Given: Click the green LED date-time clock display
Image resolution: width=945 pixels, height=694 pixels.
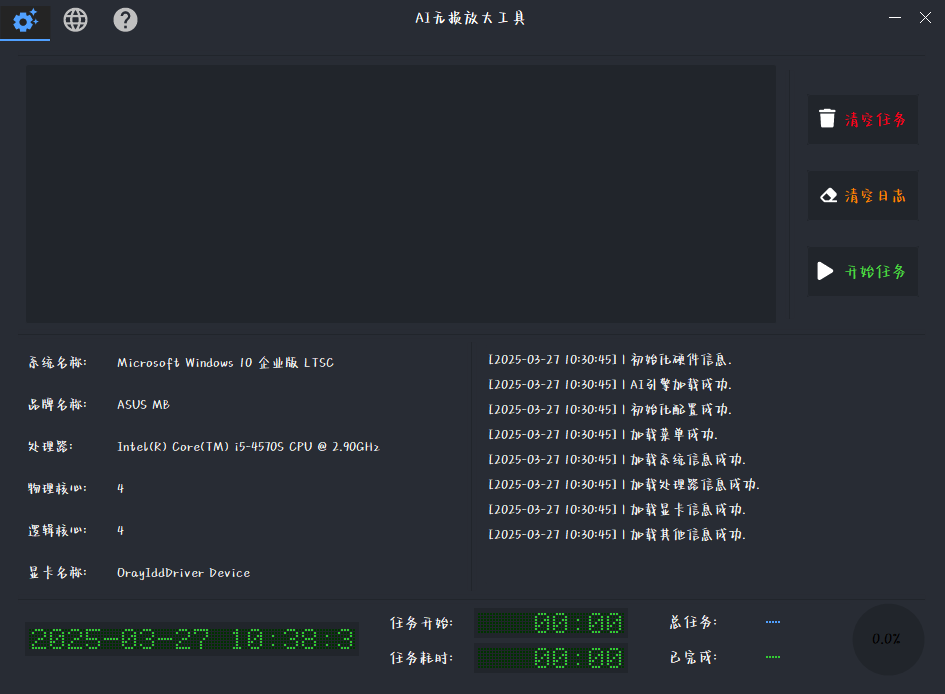Looking at the screenshot, I should (x=192, y=639).
